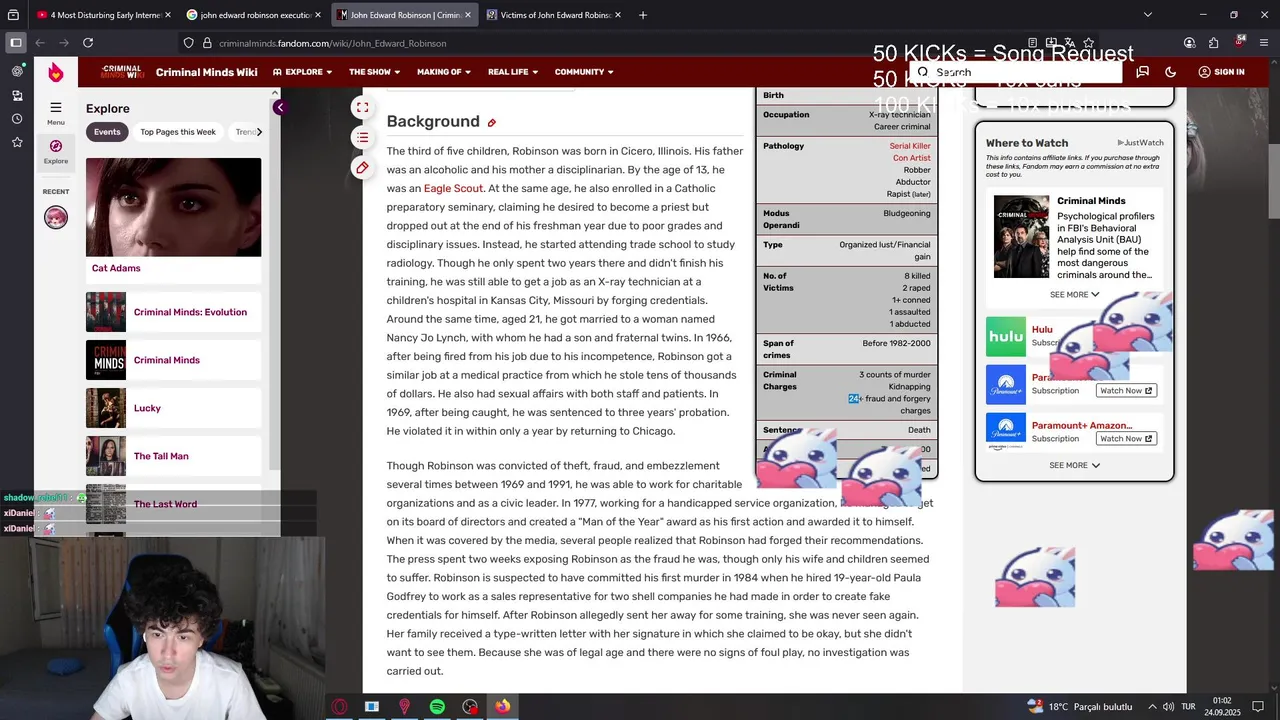Screen dimensions: 1280x720
Task: Click the SIGN IN button
Action: click(1221, 72)
